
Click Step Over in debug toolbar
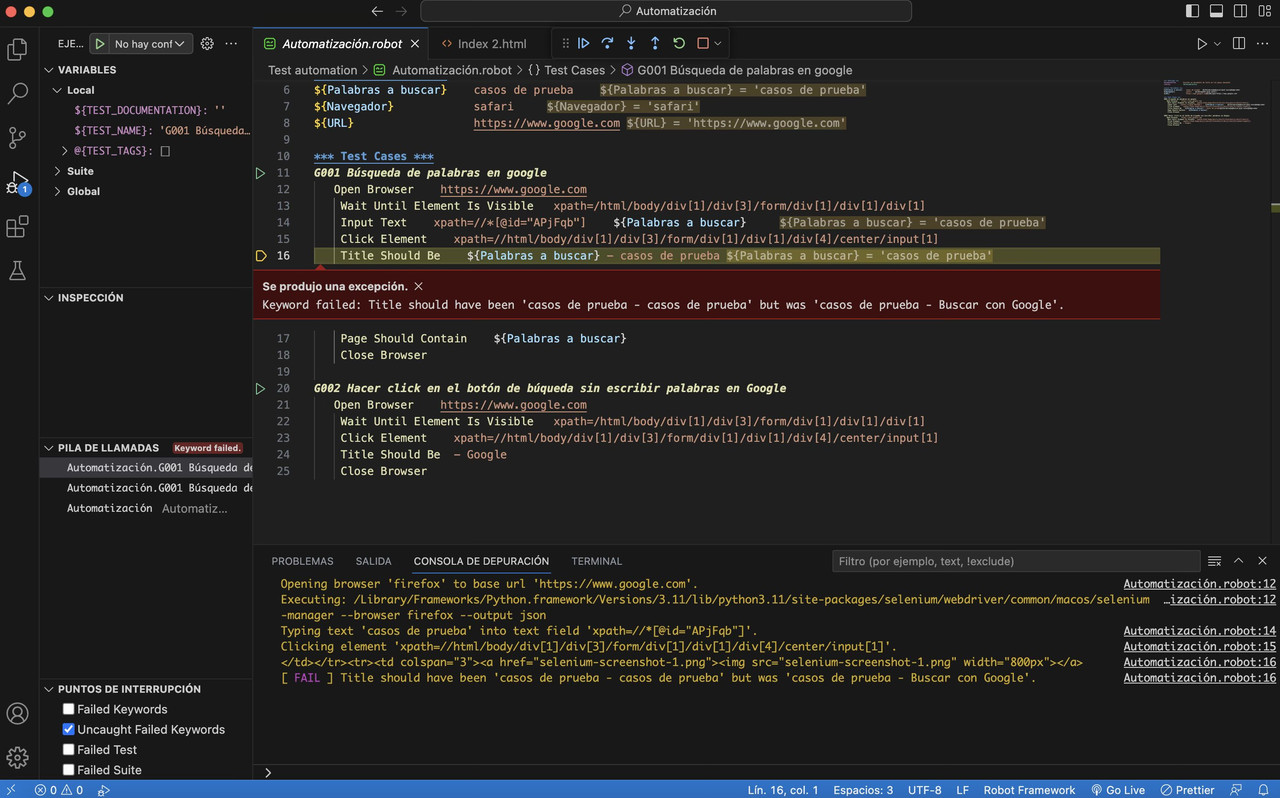(x=607, y=43)
